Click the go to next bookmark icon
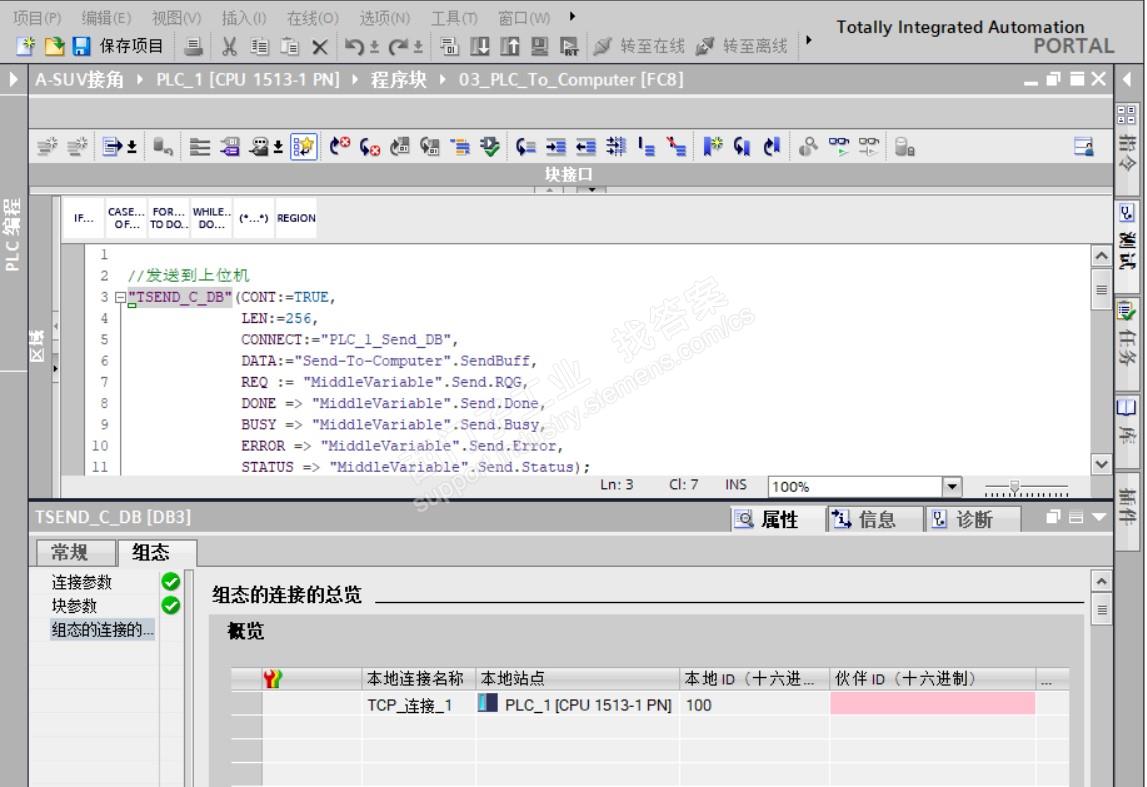 click(x=742, y=147)
